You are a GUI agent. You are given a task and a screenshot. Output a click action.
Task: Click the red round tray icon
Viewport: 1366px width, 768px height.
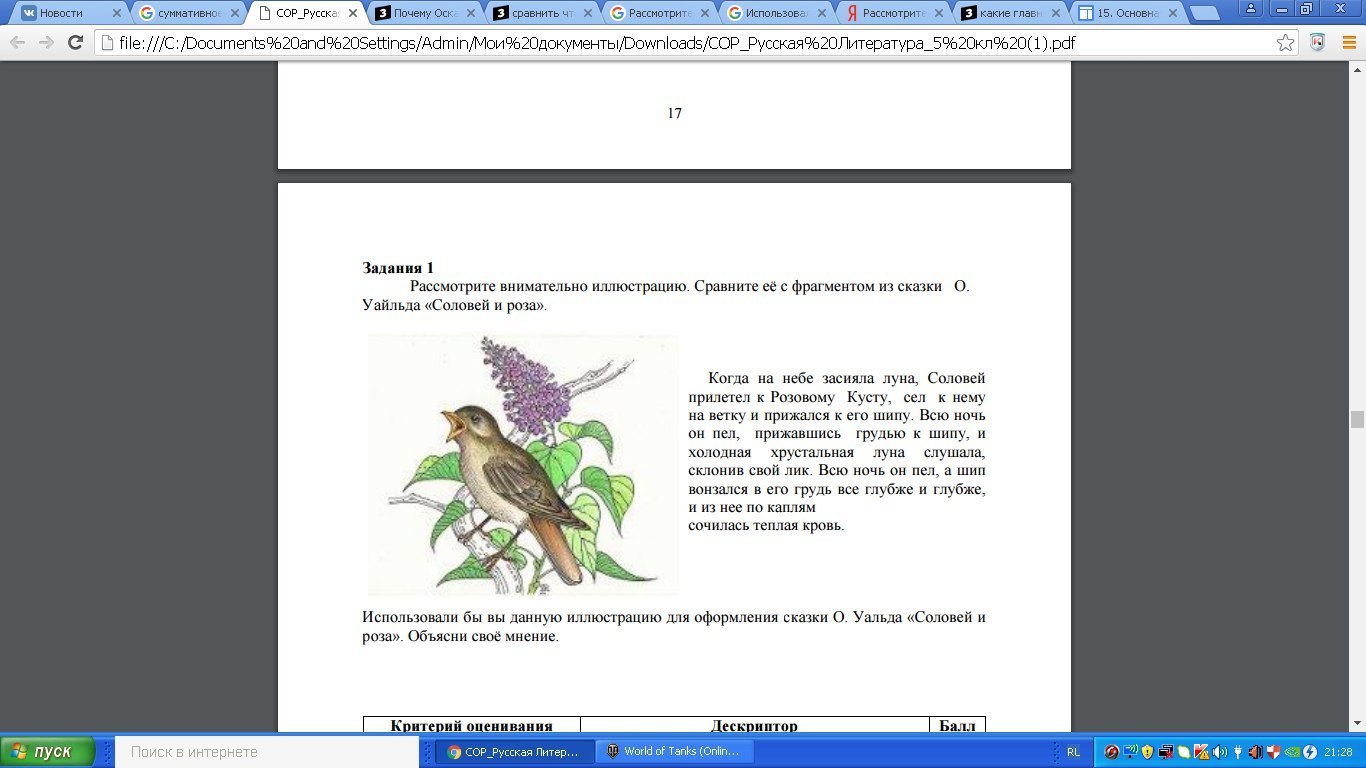tap(1111, 752)
